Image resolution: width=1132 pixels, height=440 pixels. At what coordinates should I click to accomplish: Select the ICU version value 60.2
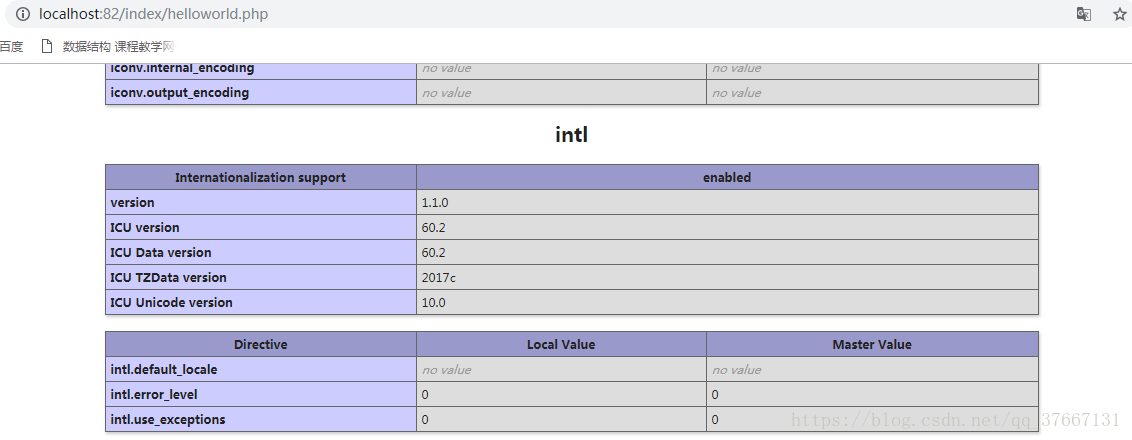[433, 228]
